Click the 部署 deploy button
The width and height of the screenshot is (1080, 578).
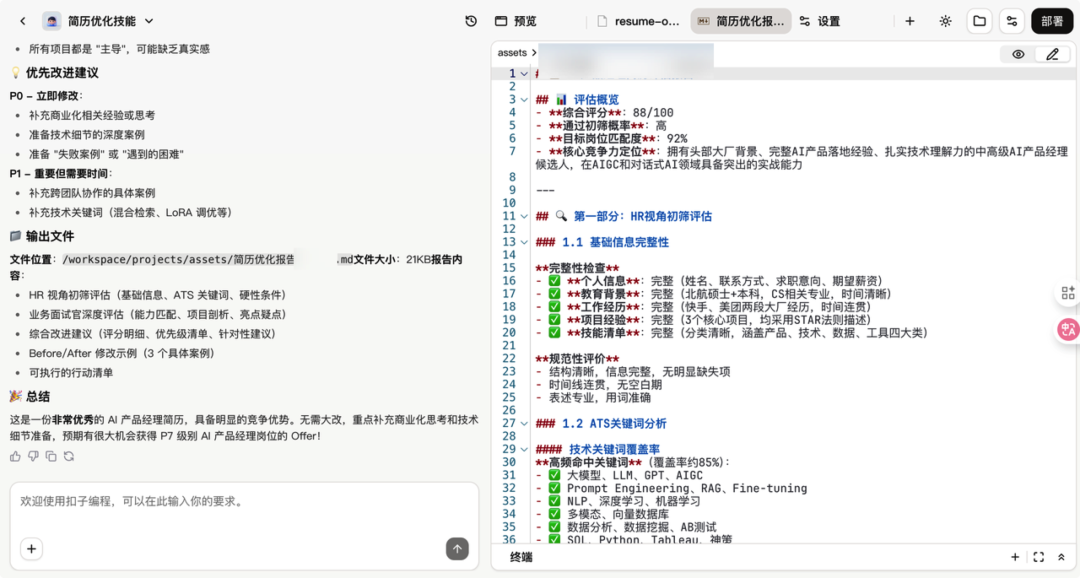tap(1052, 21)
